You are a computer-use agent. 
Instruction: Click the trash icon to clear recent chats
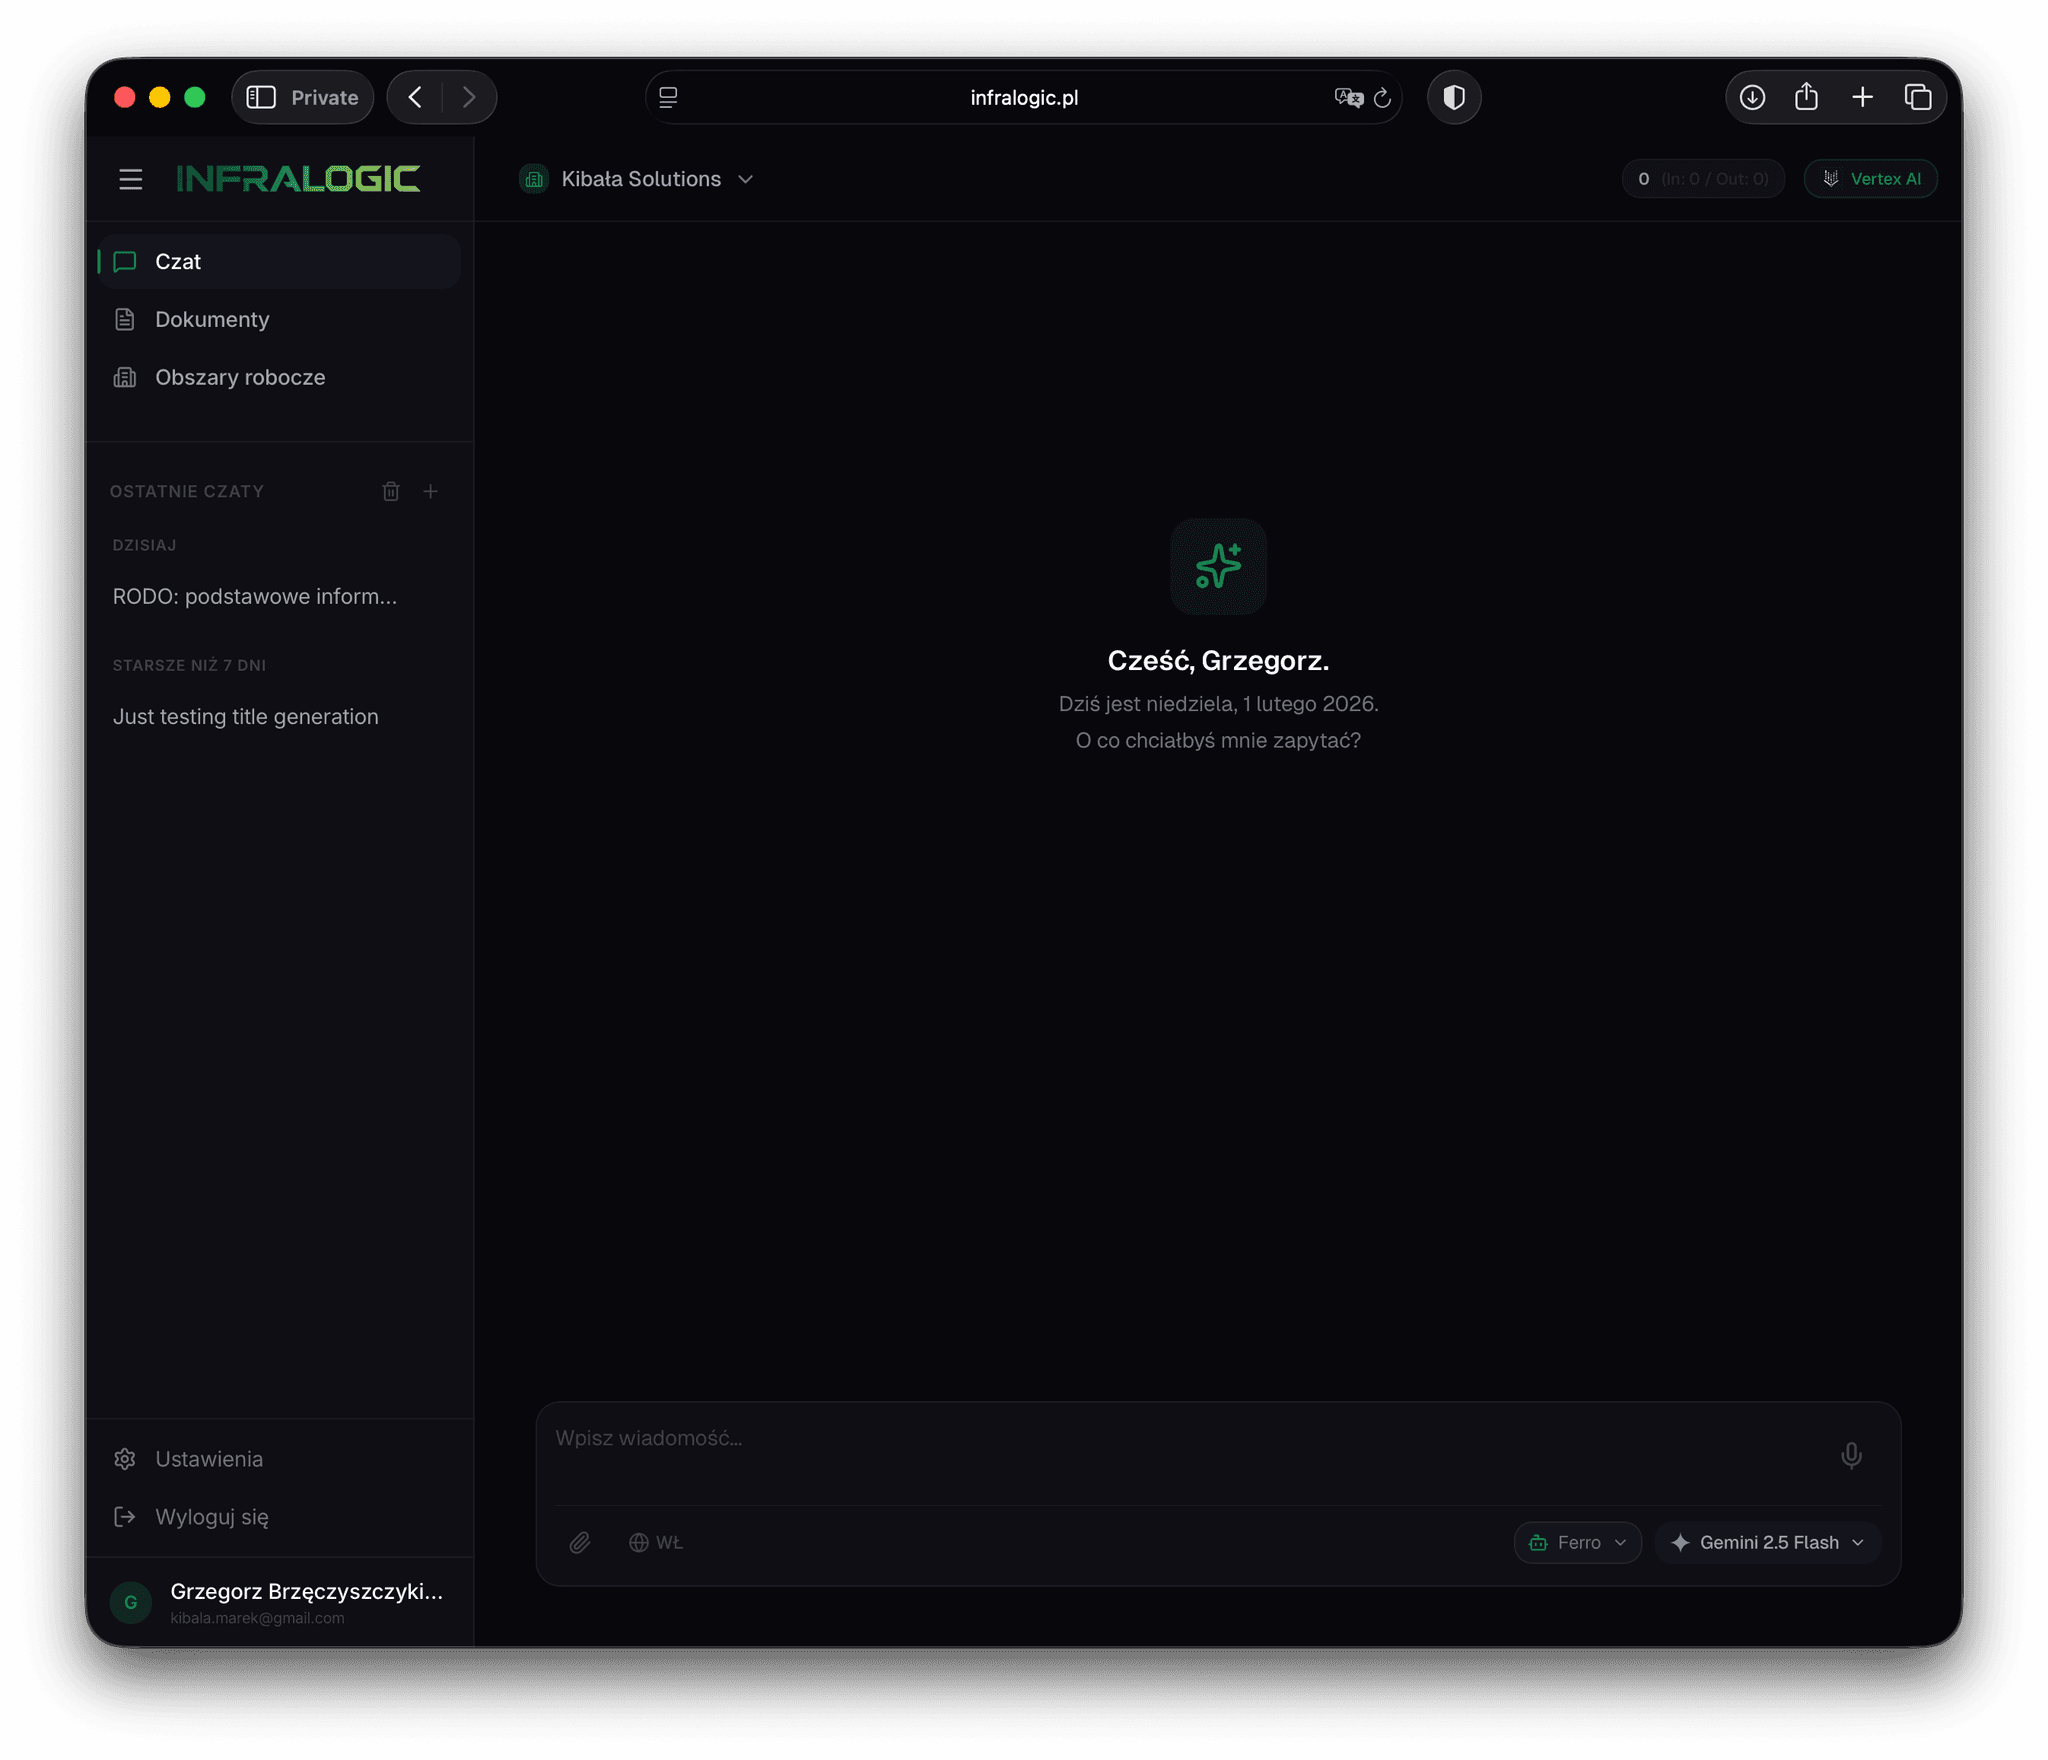click(x=391, y=491)
